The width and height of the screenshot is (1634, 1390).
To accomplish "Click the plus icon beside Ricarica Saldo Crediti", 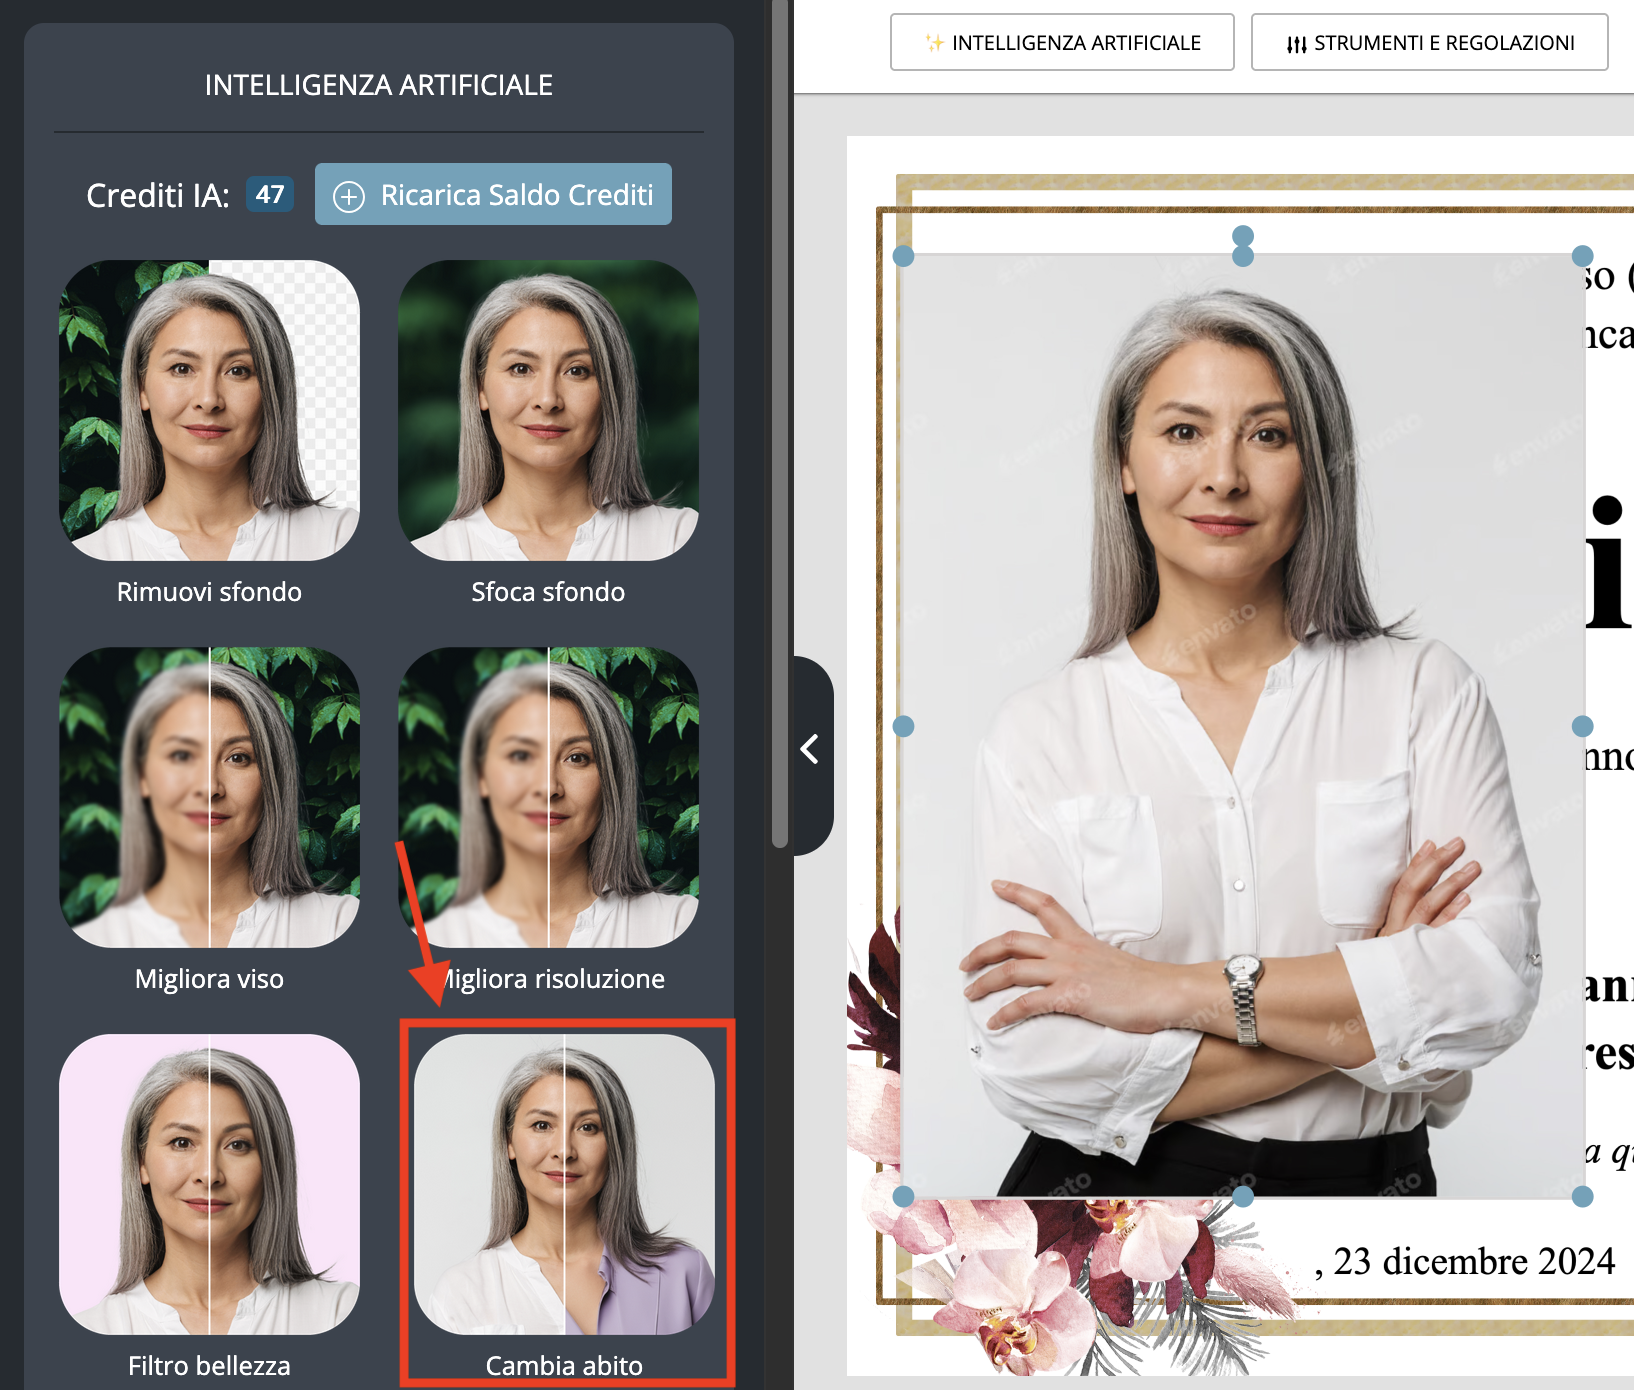I will [349, 195].
